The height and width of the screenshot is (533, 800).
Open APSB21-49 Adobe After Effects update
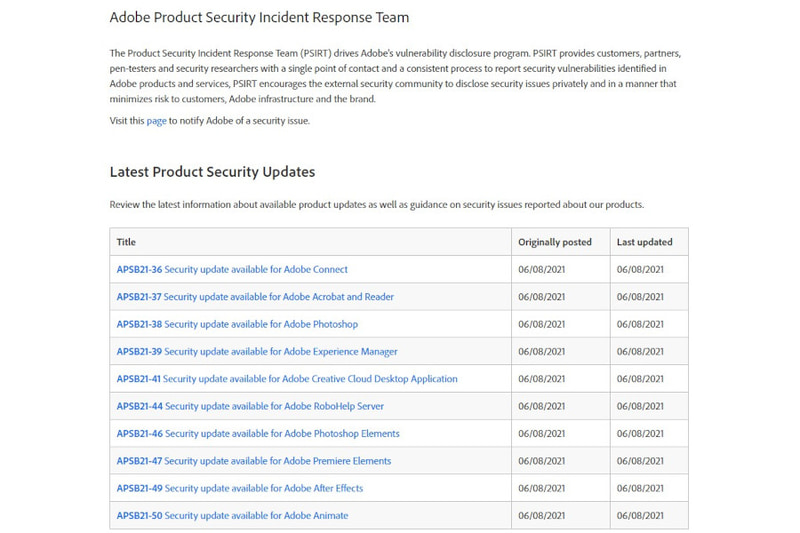240,488
